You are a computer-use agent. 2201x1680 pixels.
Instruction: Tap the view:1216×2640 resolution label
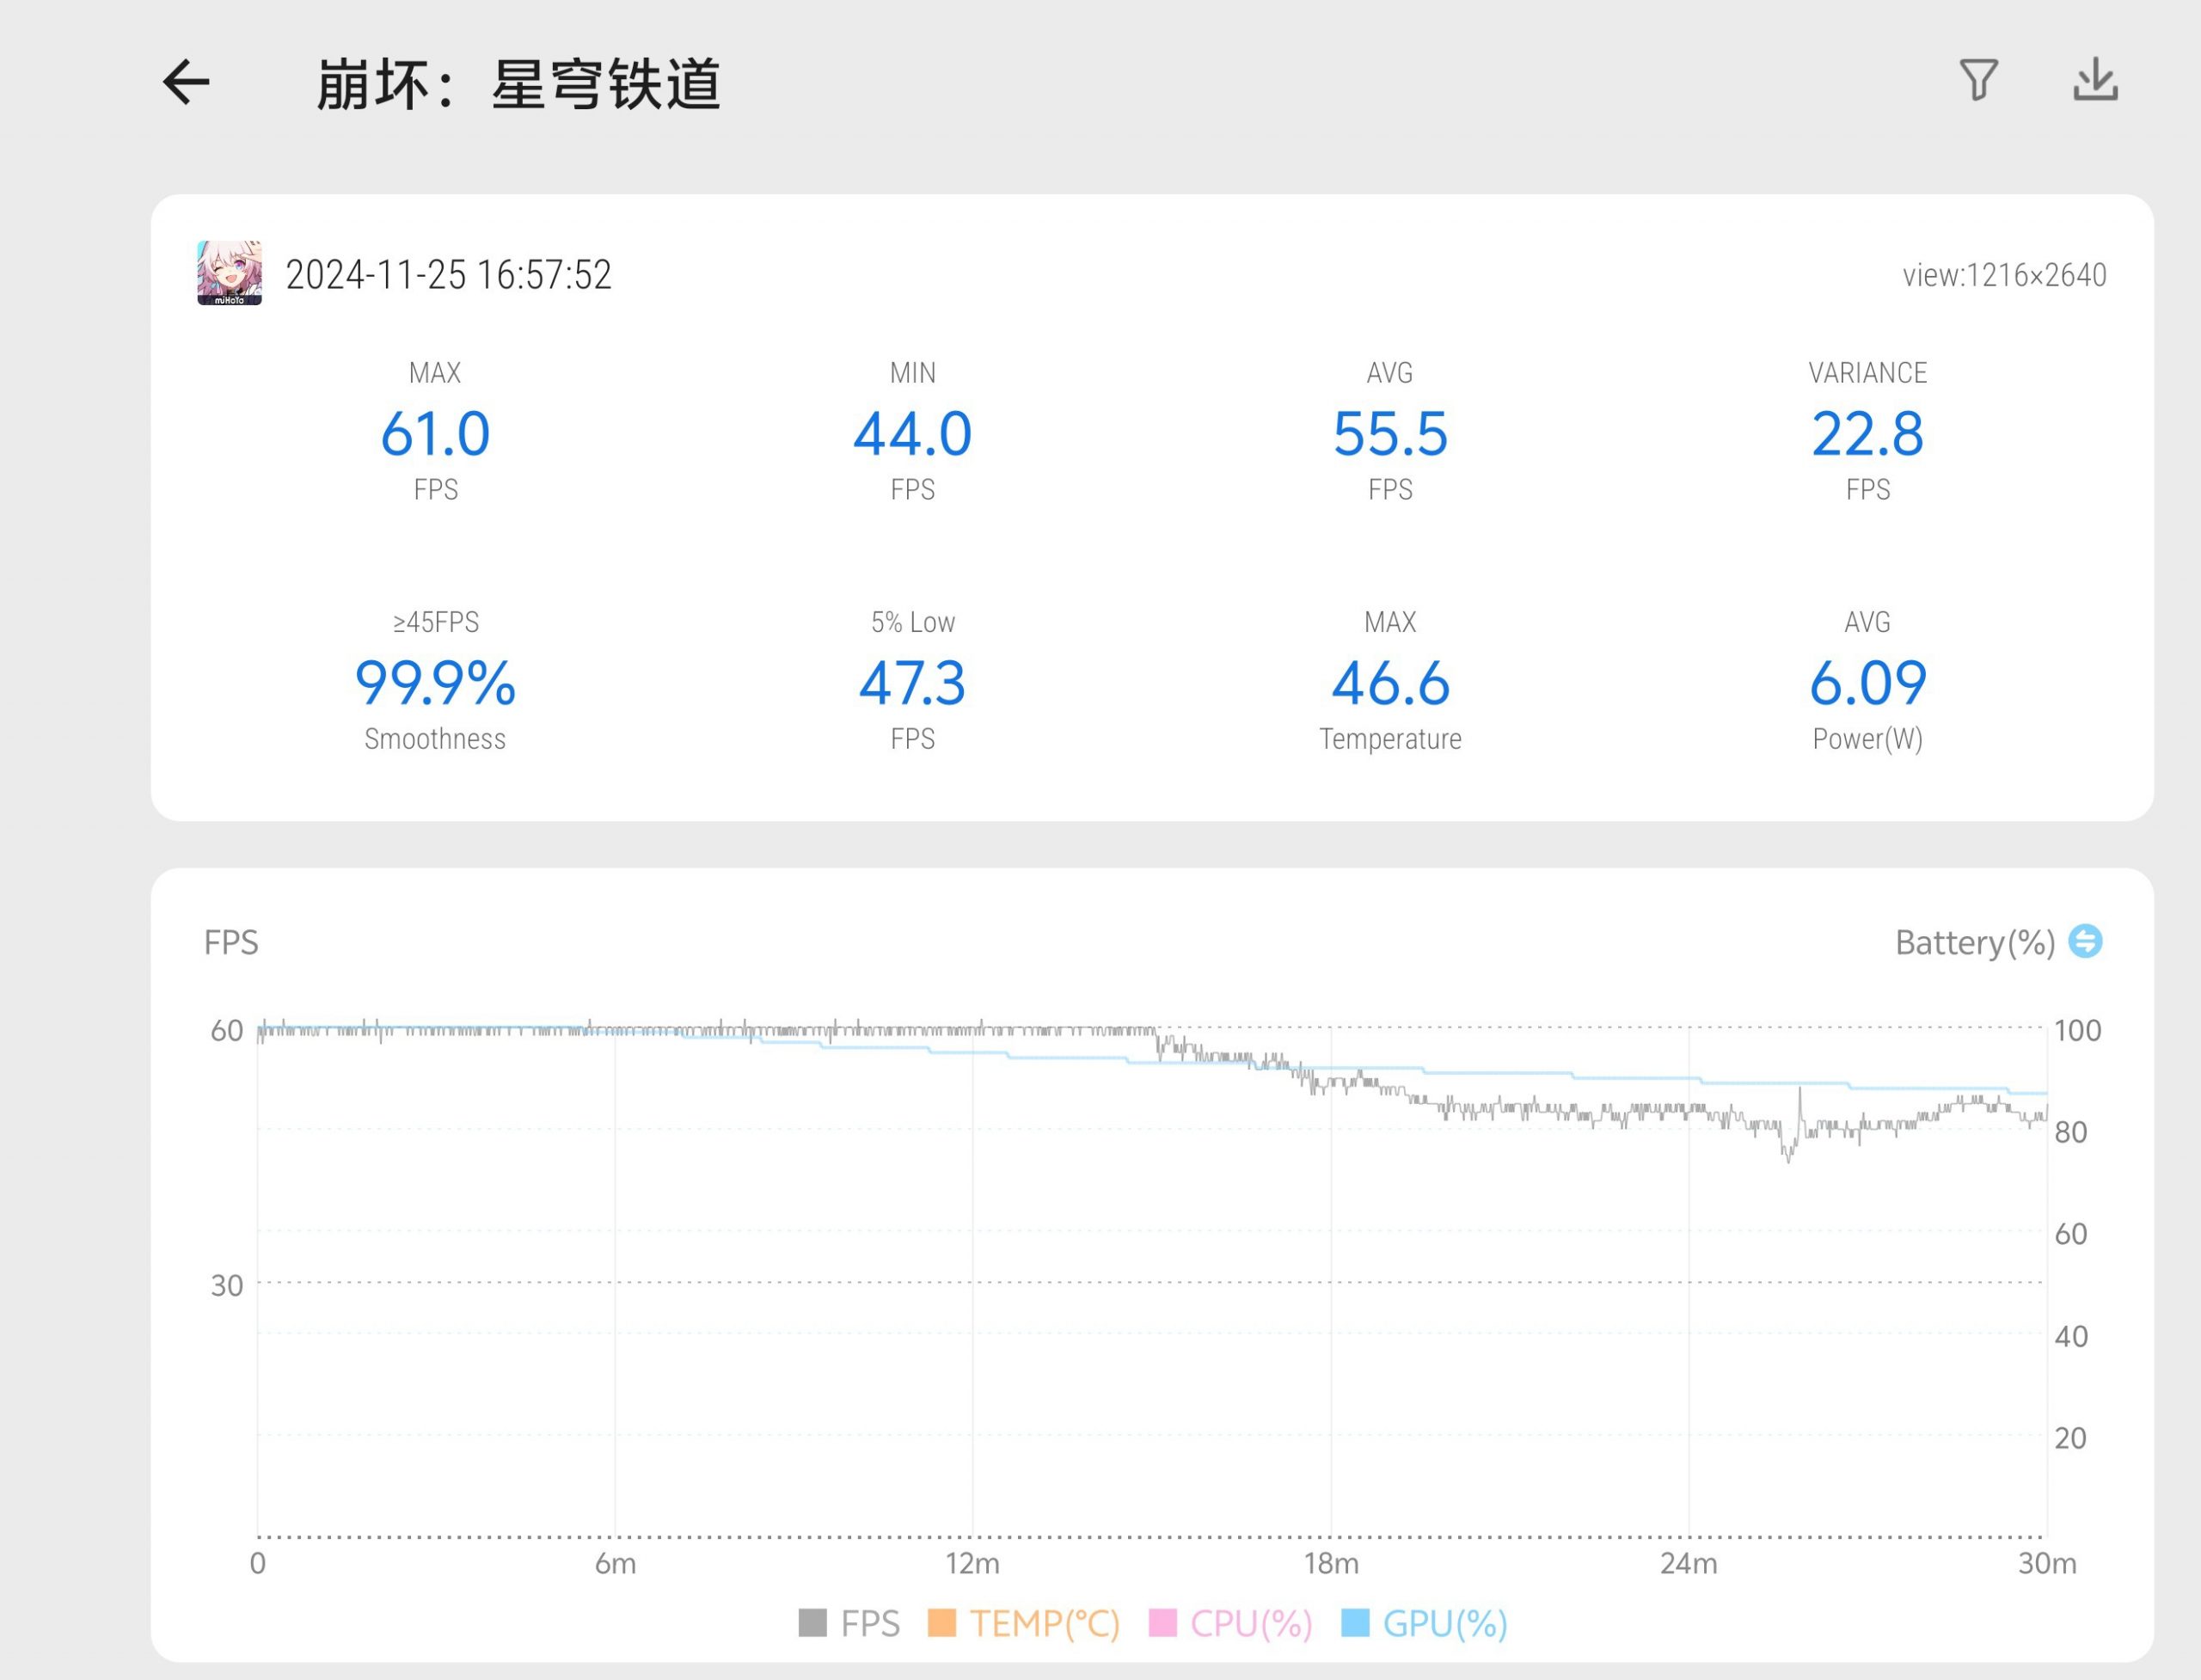(2004, 275)
